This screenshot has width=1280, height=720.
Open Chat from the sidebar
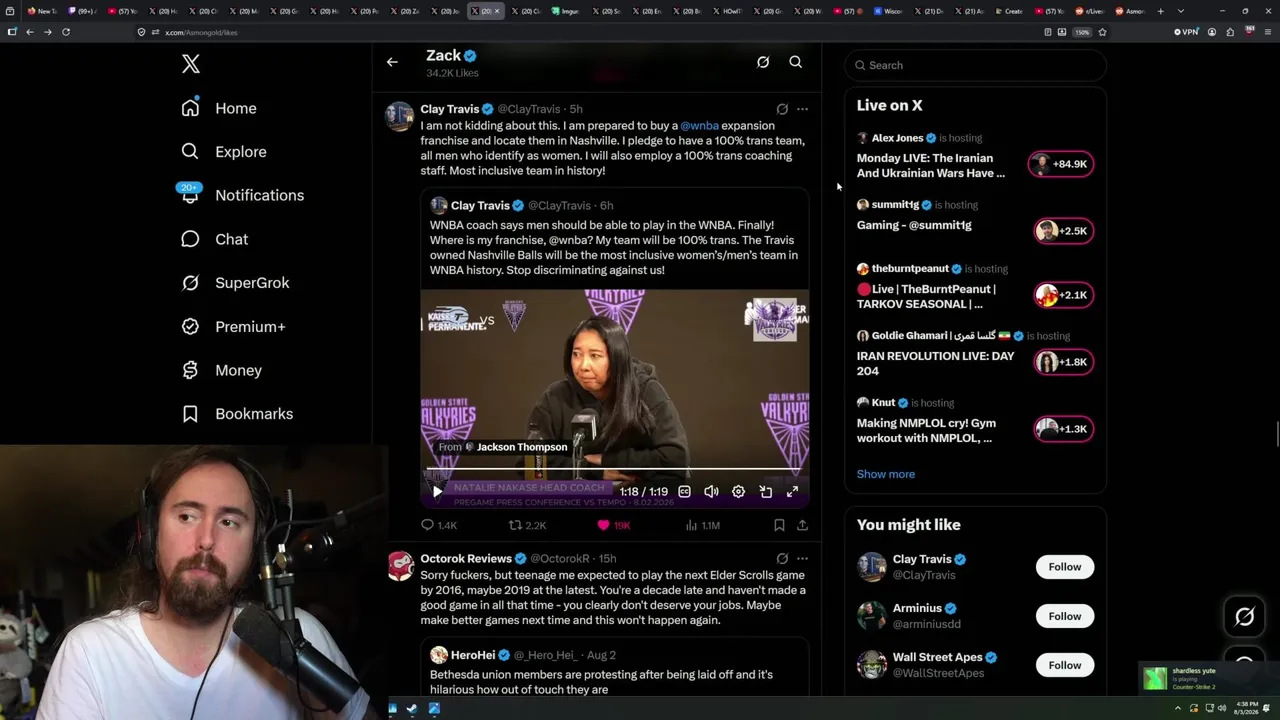point(214,239)
